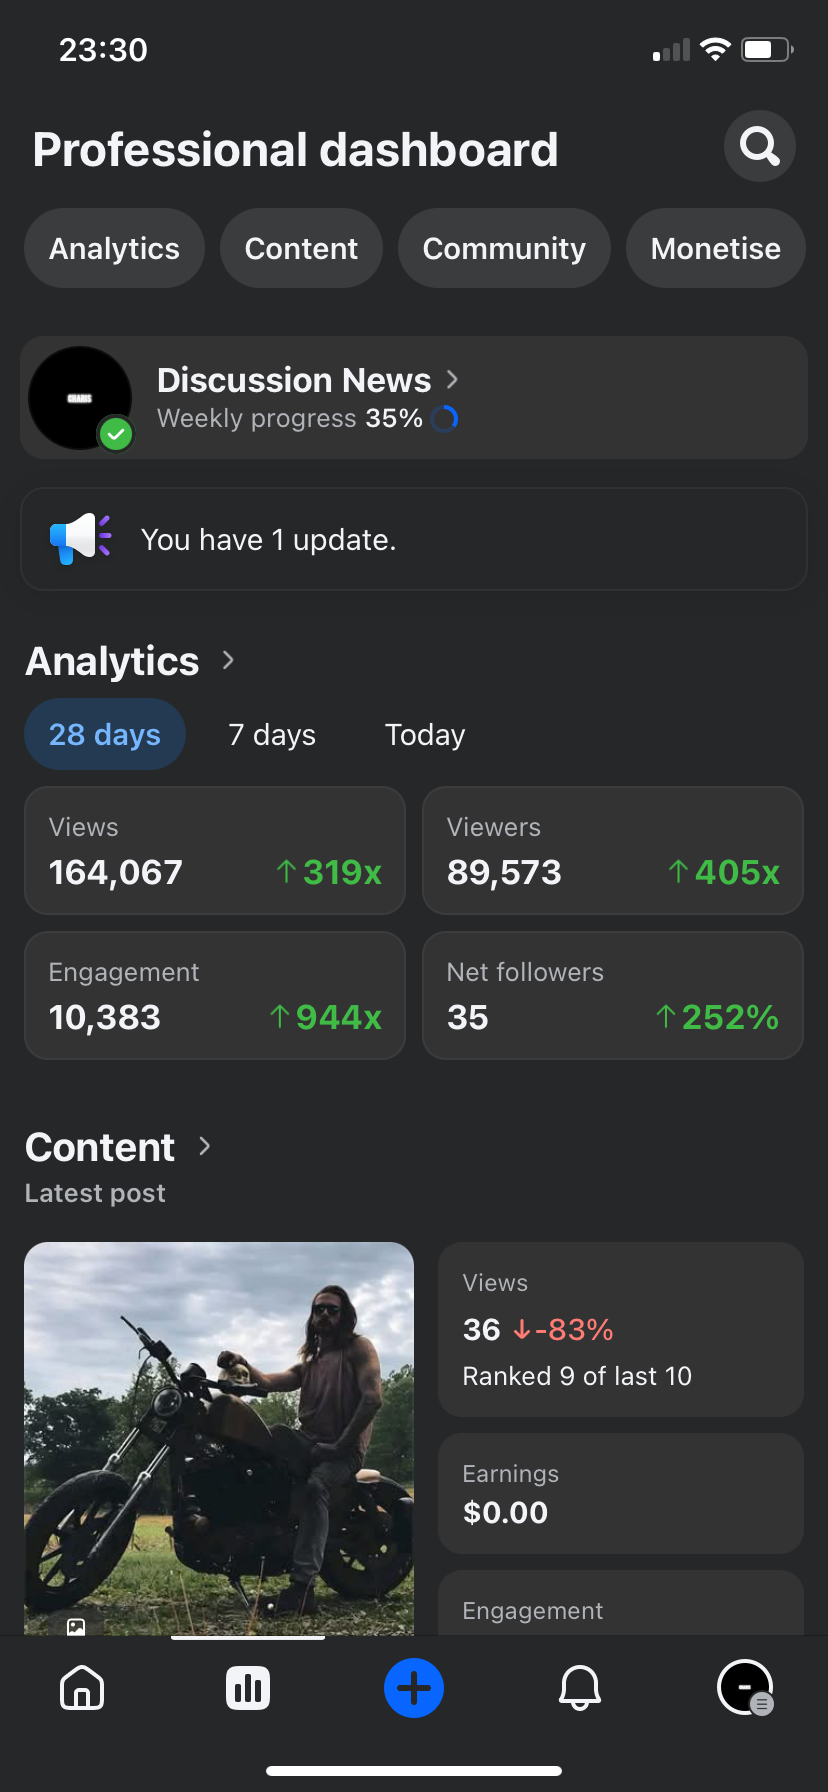This screenshot has width=828, height=1792.
Task: Open the latest post motorcycle thumbnail
Action: pos(219,1438)
